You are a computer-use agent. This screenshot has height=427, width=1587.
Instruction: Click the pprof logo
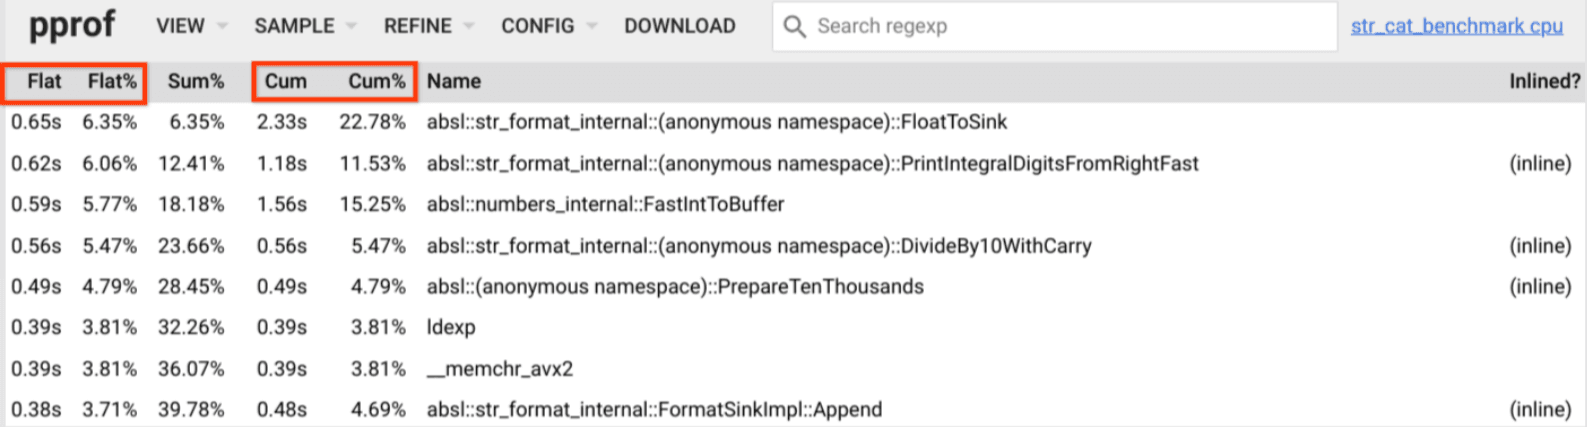point(72,25)
